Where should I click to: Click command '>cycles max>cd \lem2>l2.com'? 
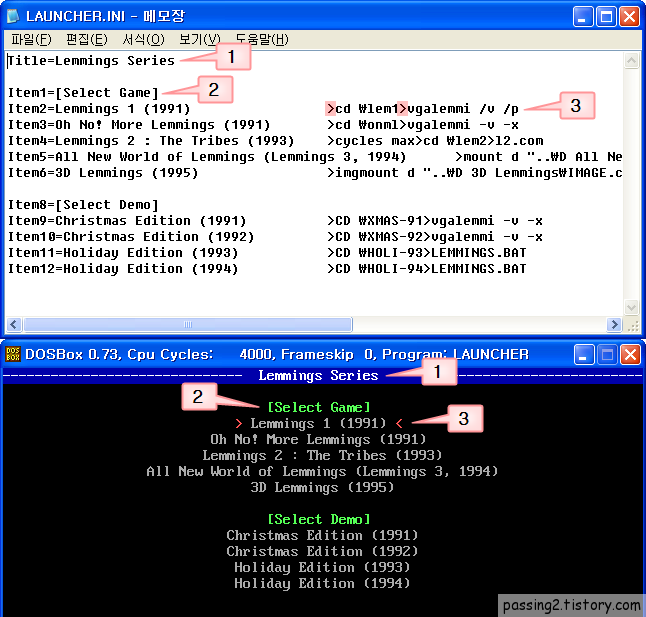(x=435, y=141)
